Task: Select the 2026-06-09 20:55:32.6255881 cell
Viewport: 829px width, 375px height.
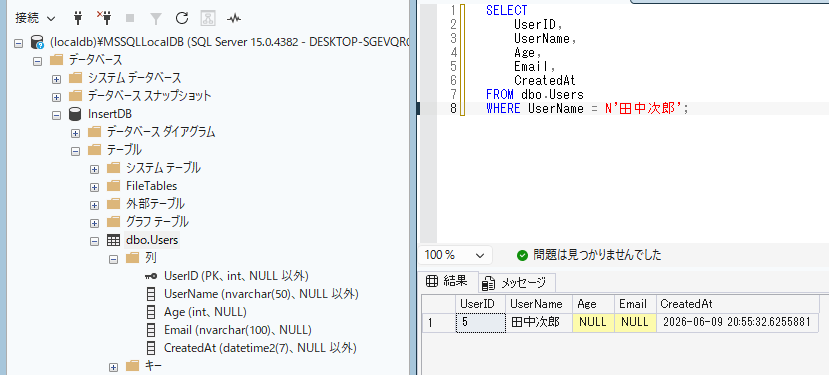Action: pos(737,322)
